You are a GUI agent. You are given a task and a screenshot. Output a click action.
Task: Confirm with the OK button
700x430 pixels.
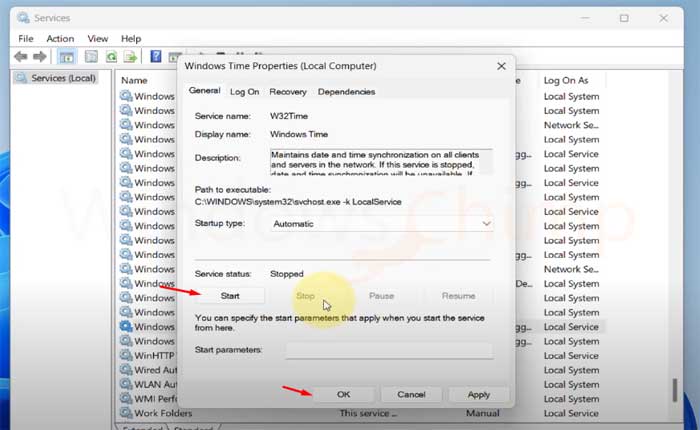point(343,394)
